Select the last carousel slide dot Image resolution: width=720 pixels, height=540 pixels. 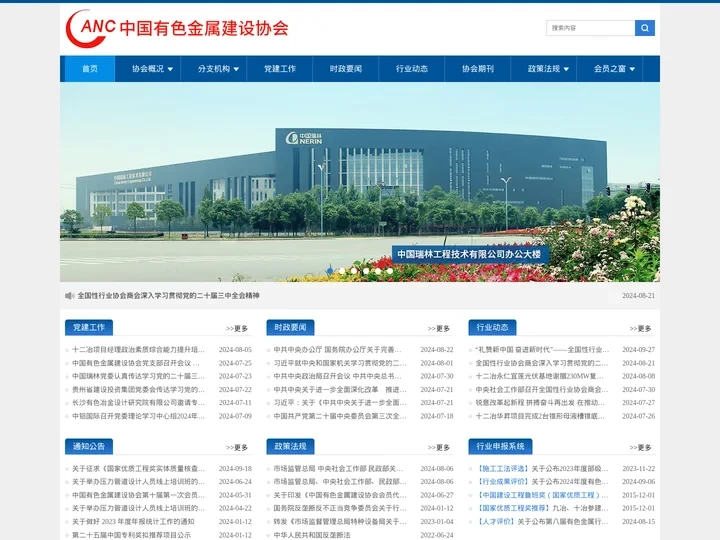(x=389, y=271)
